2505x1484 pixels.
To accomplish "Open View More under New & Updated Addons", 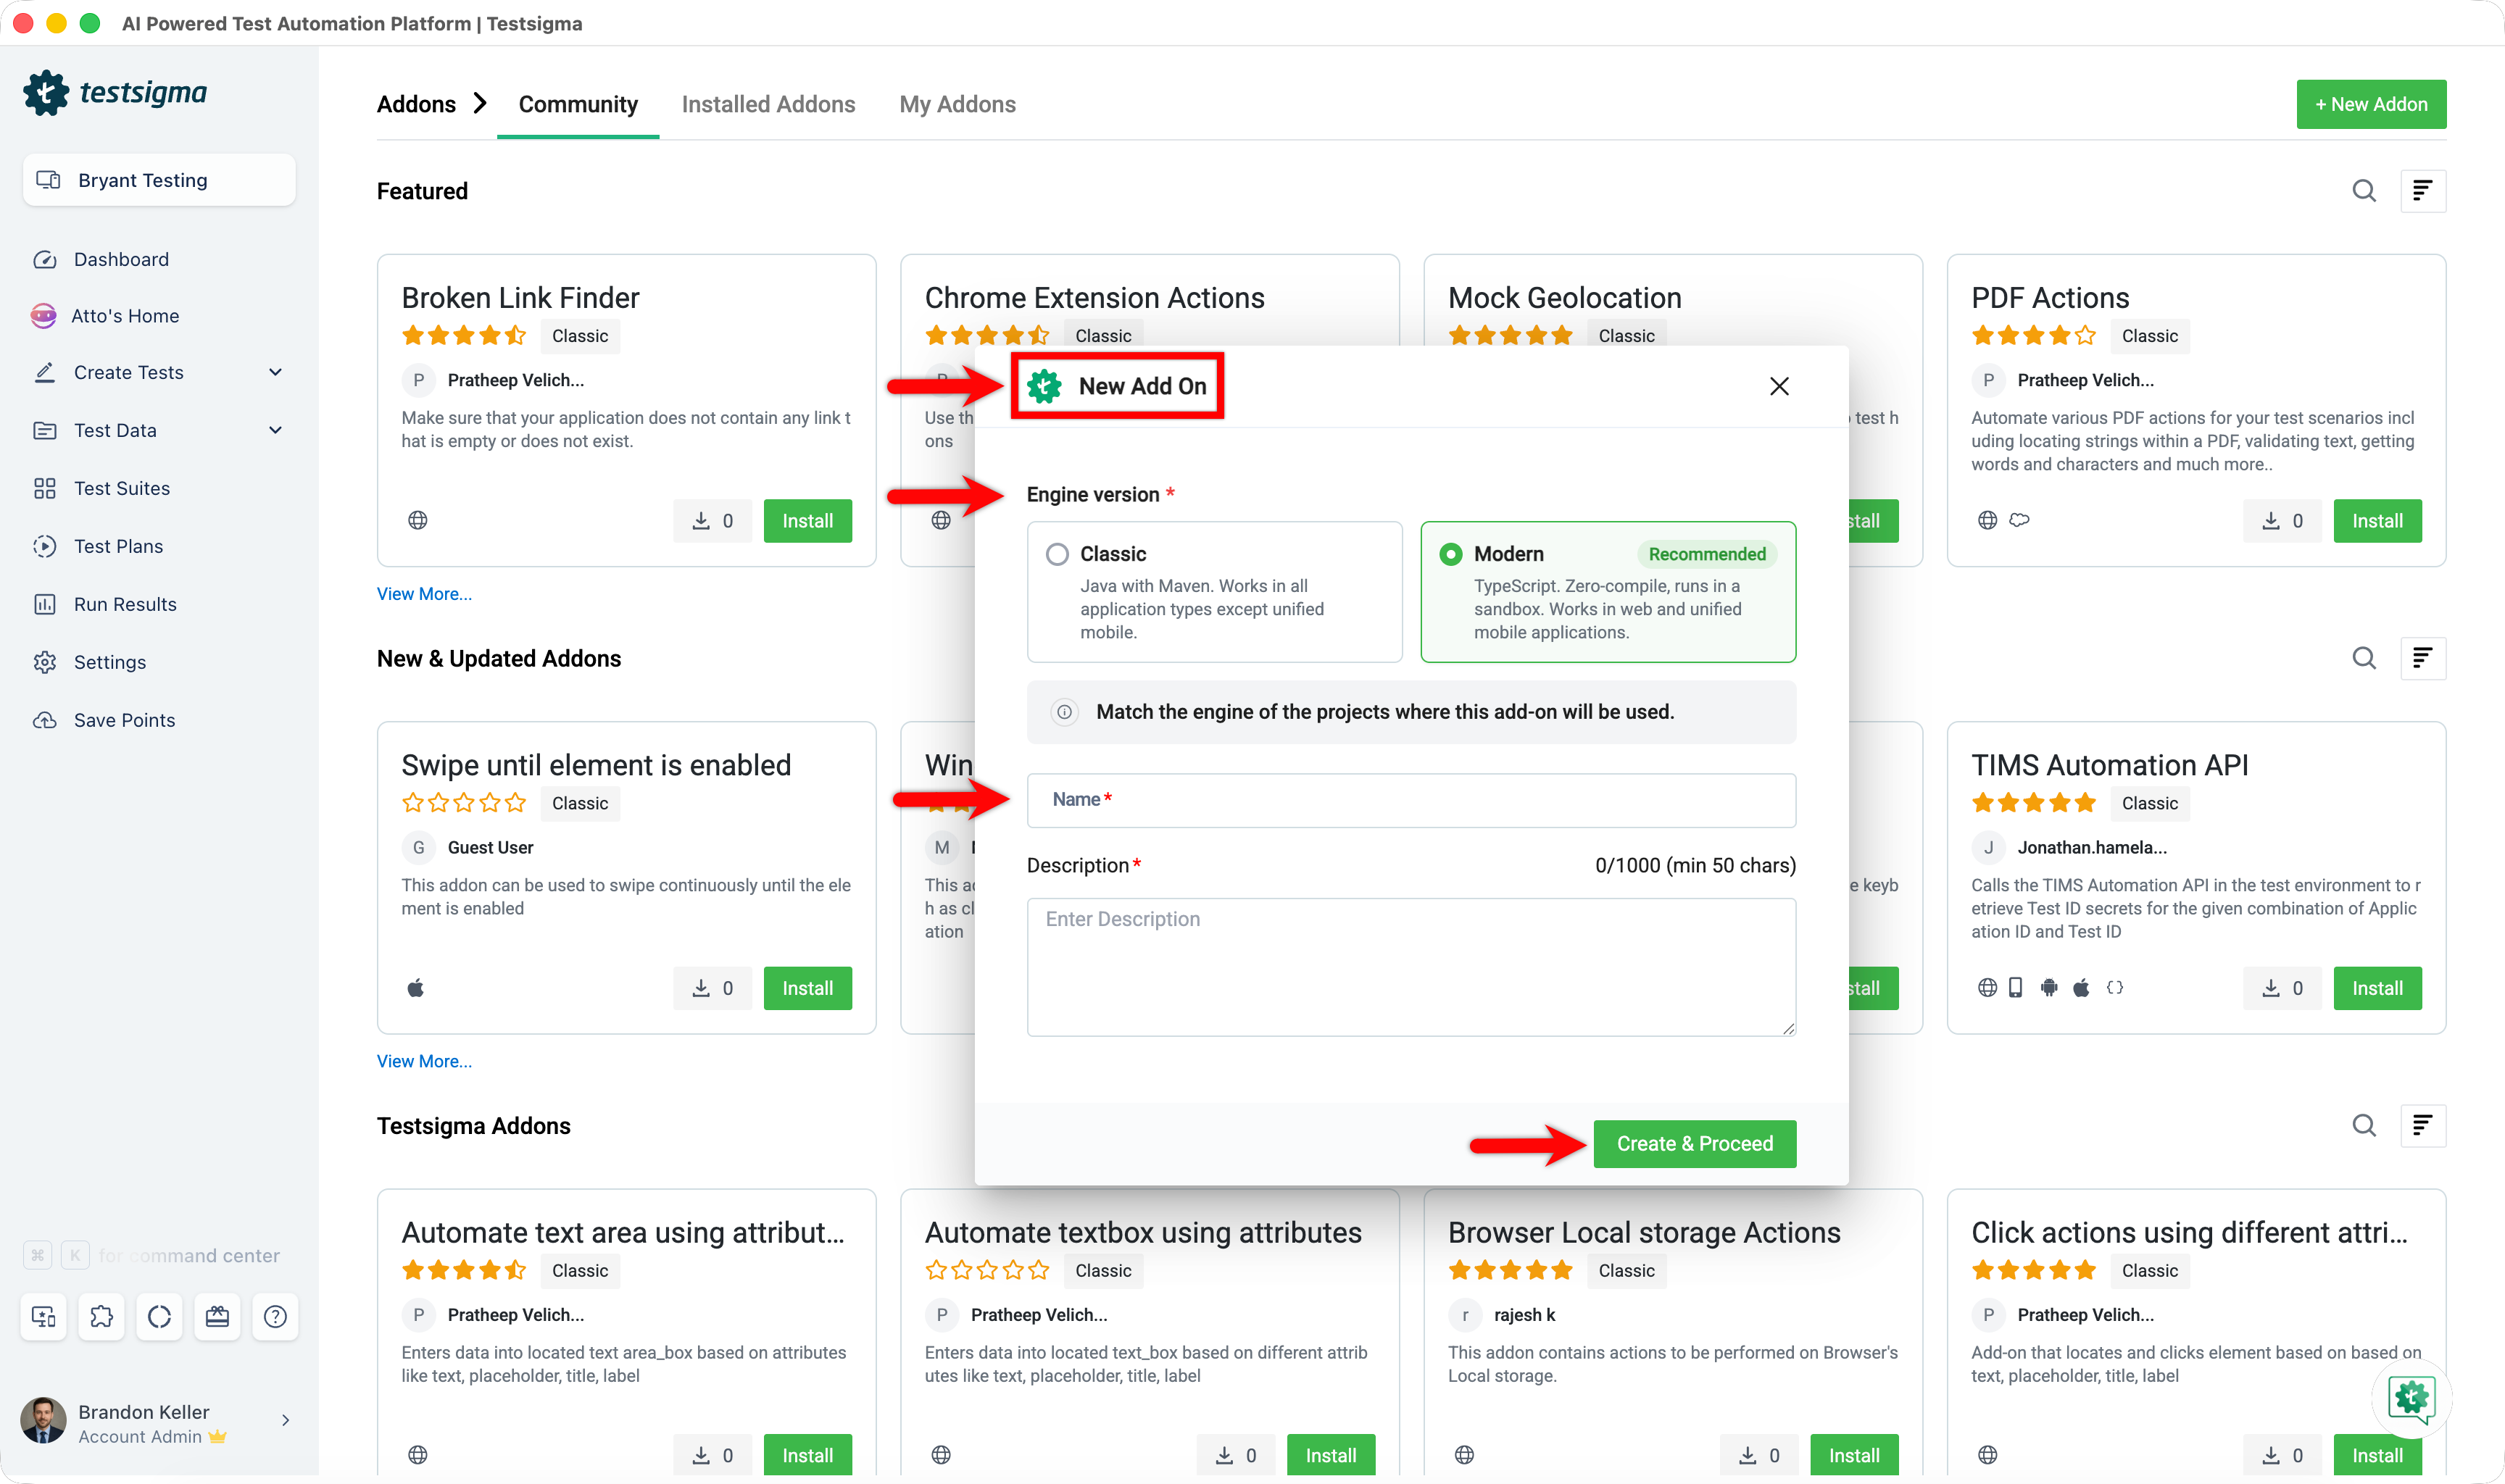I will pos(424,1061).
